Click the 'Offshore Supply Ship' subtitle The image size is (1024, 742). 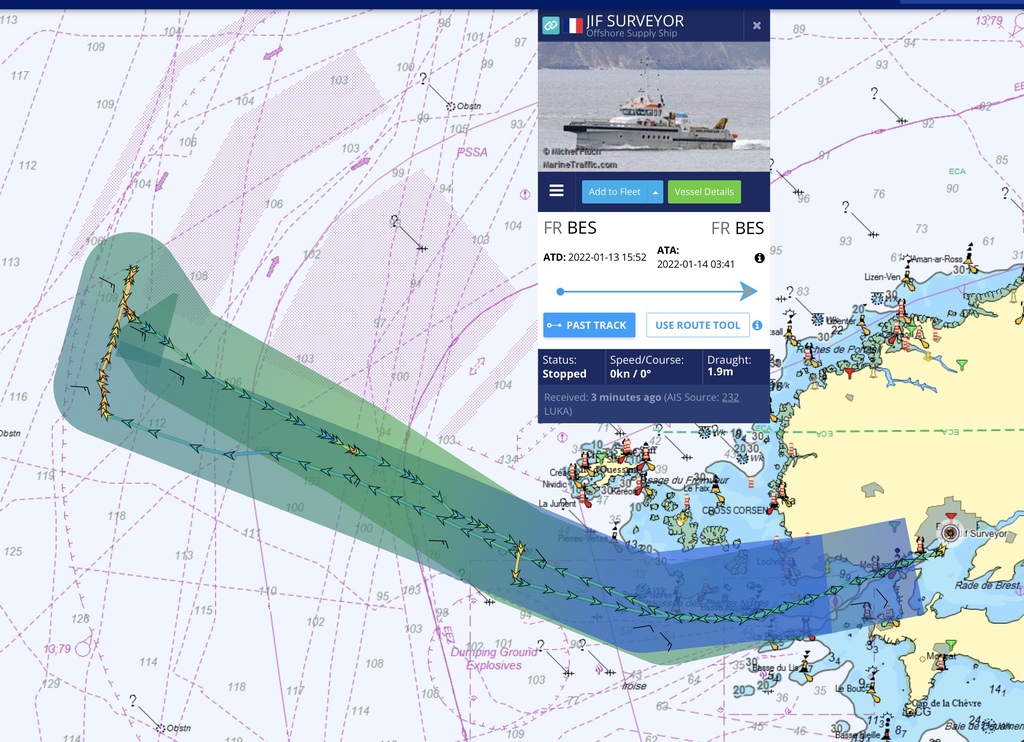[632, 33]
